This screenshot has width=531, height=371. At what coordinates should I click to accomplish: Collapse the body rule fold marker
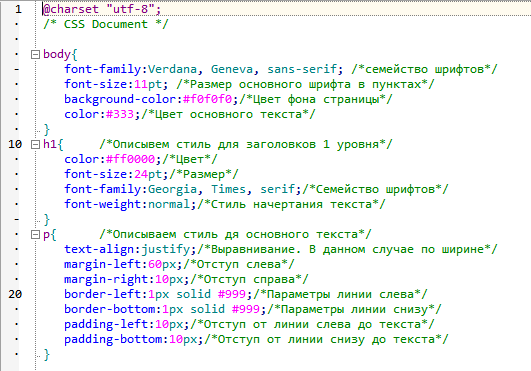click(35, 54)
